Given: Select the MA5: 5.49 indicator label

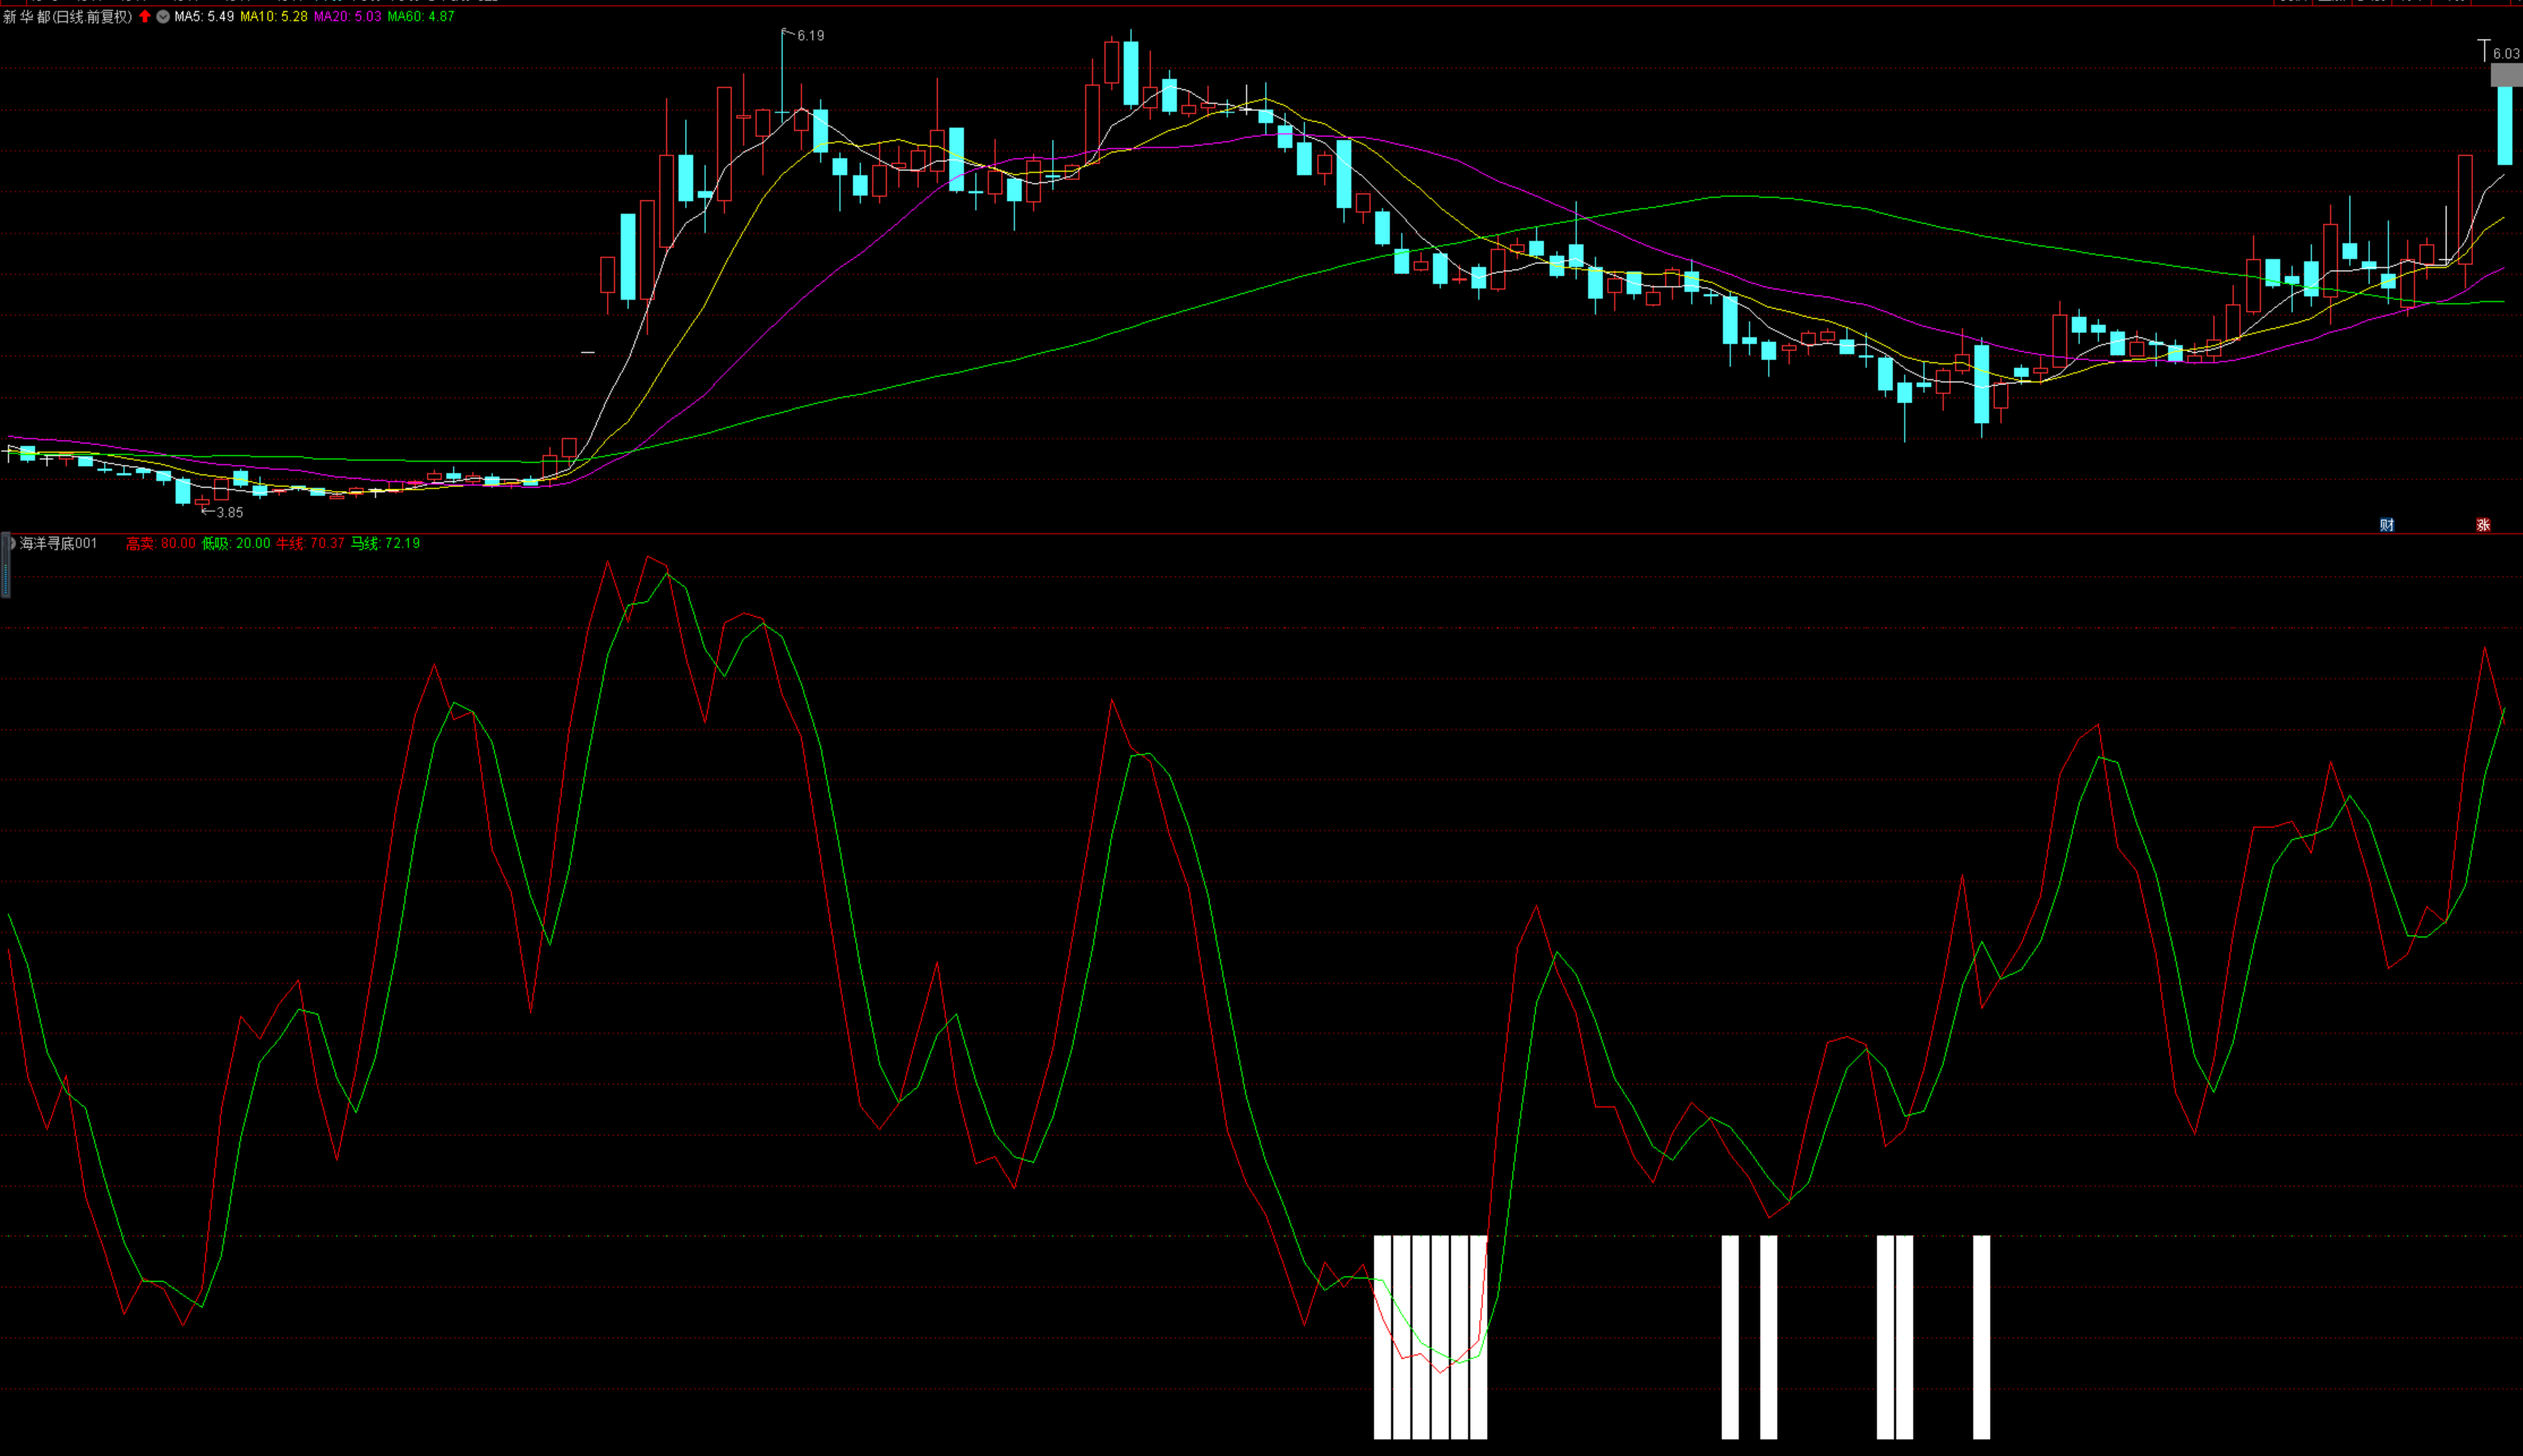Looking at the screenshot, I should tap(204, 16).
